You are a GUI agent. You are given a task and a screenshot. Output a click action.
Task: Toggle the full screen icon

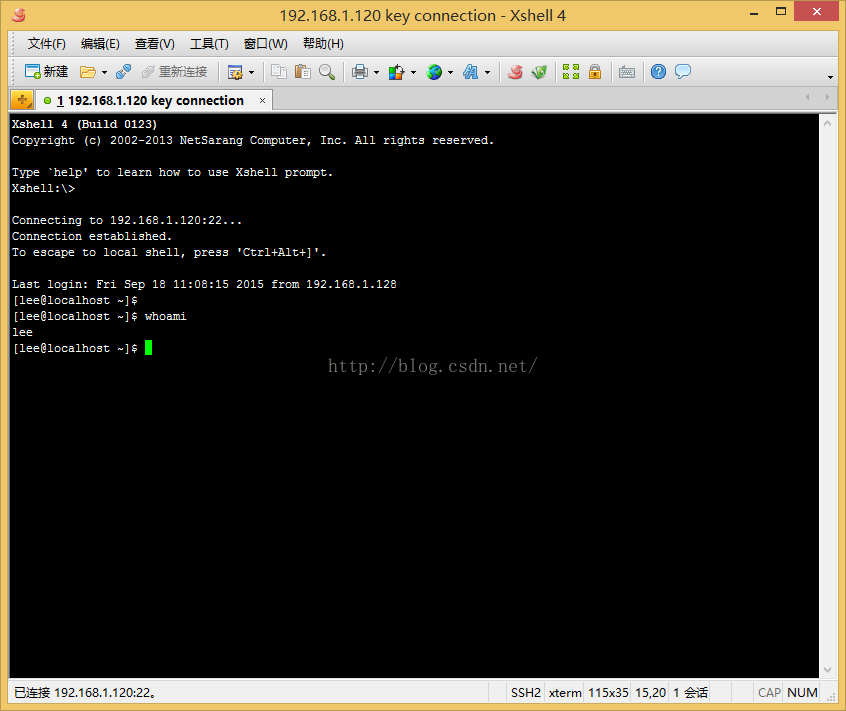pos(571,72)
